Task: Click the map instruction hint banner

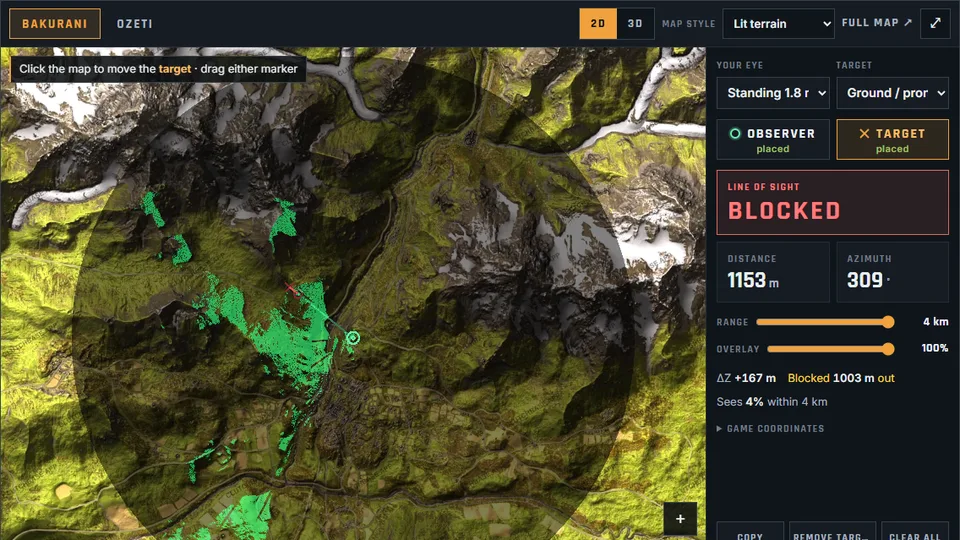Action: 158,69
